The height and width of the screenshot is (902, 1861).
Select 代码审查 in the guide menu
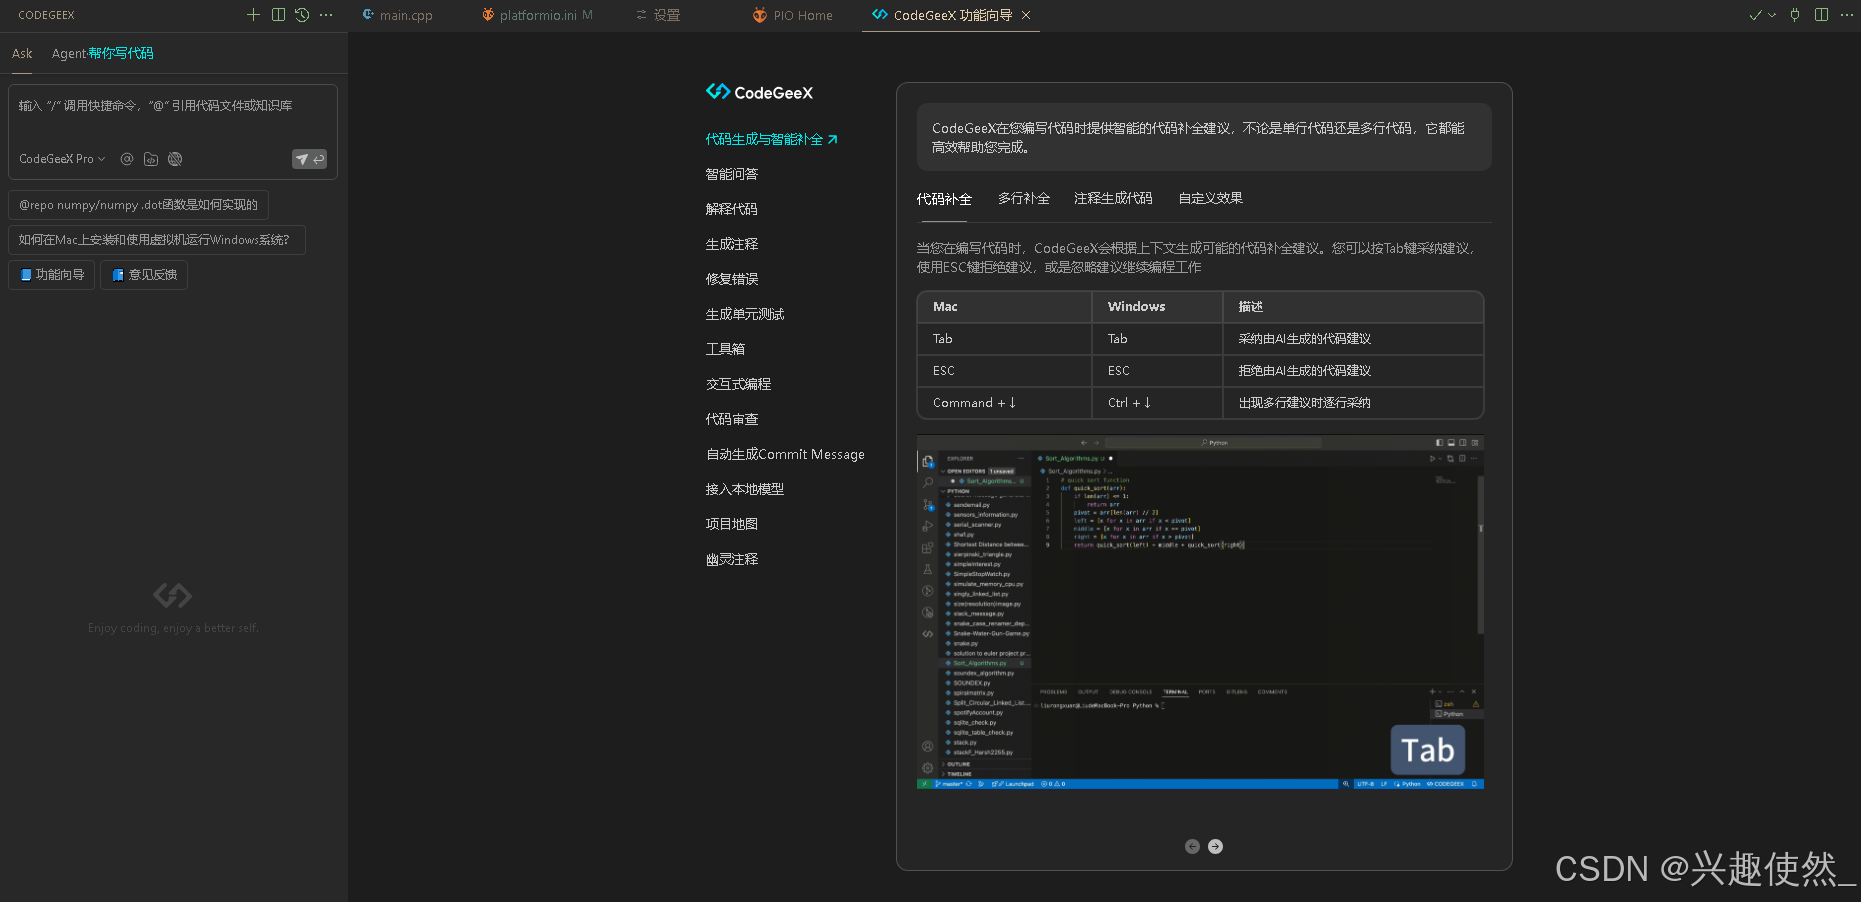(x=732, y=419)
